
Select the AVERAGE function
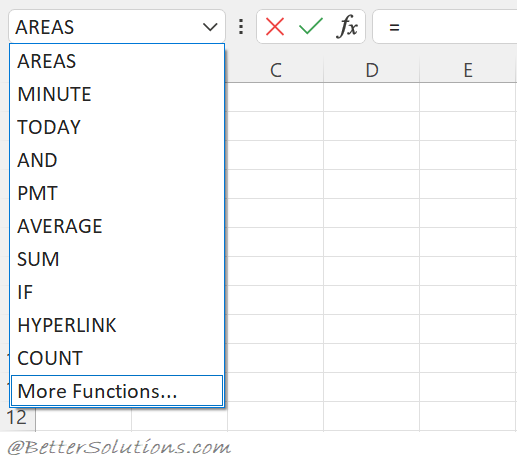117,226
